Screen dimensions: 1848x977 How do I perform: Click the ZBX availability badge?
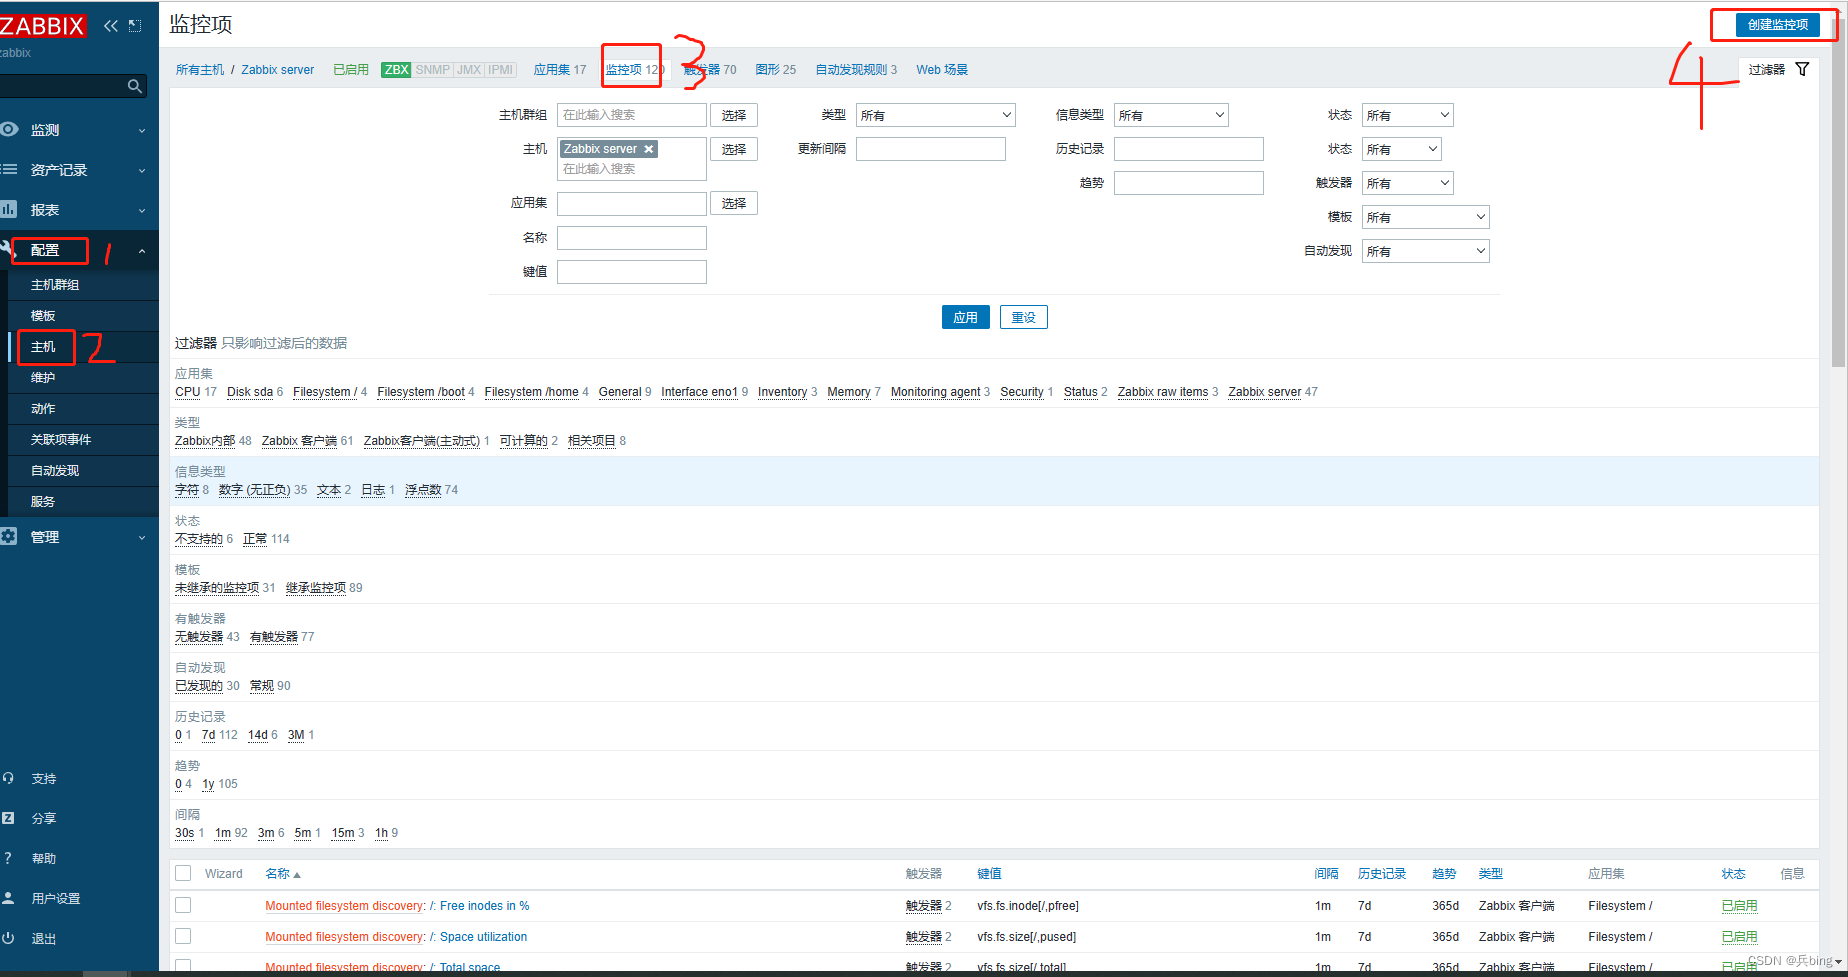pos(396,70)
